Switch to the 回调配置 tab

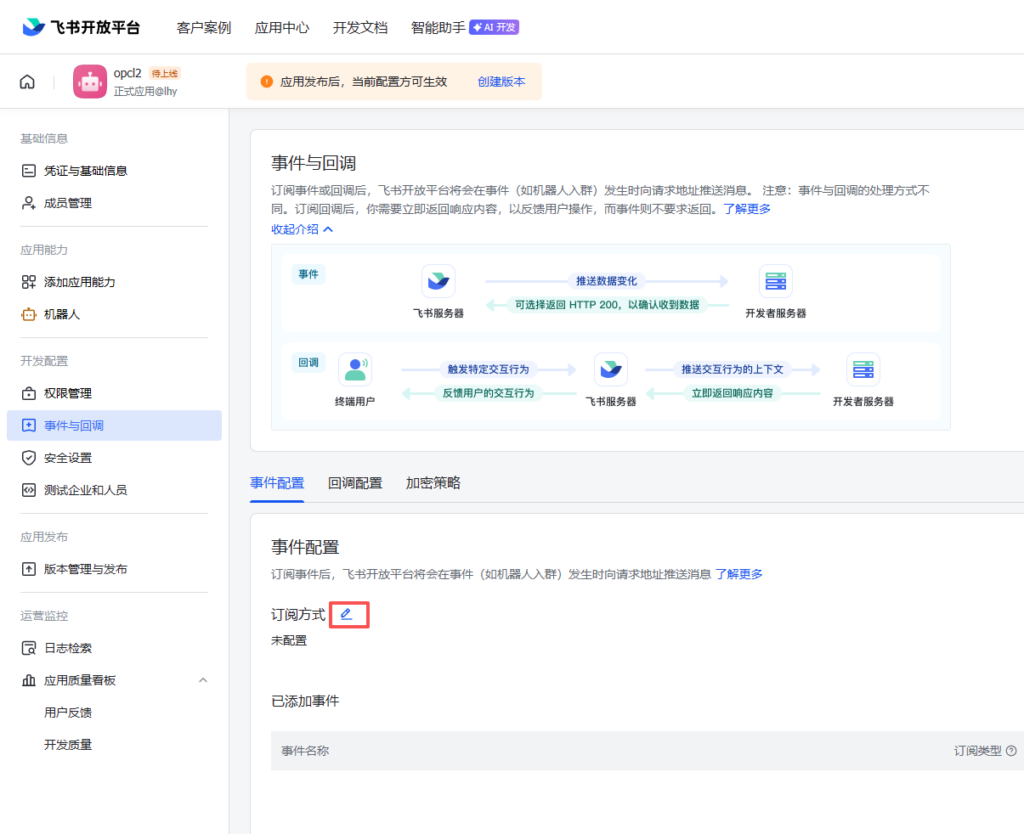click(355, 483)
